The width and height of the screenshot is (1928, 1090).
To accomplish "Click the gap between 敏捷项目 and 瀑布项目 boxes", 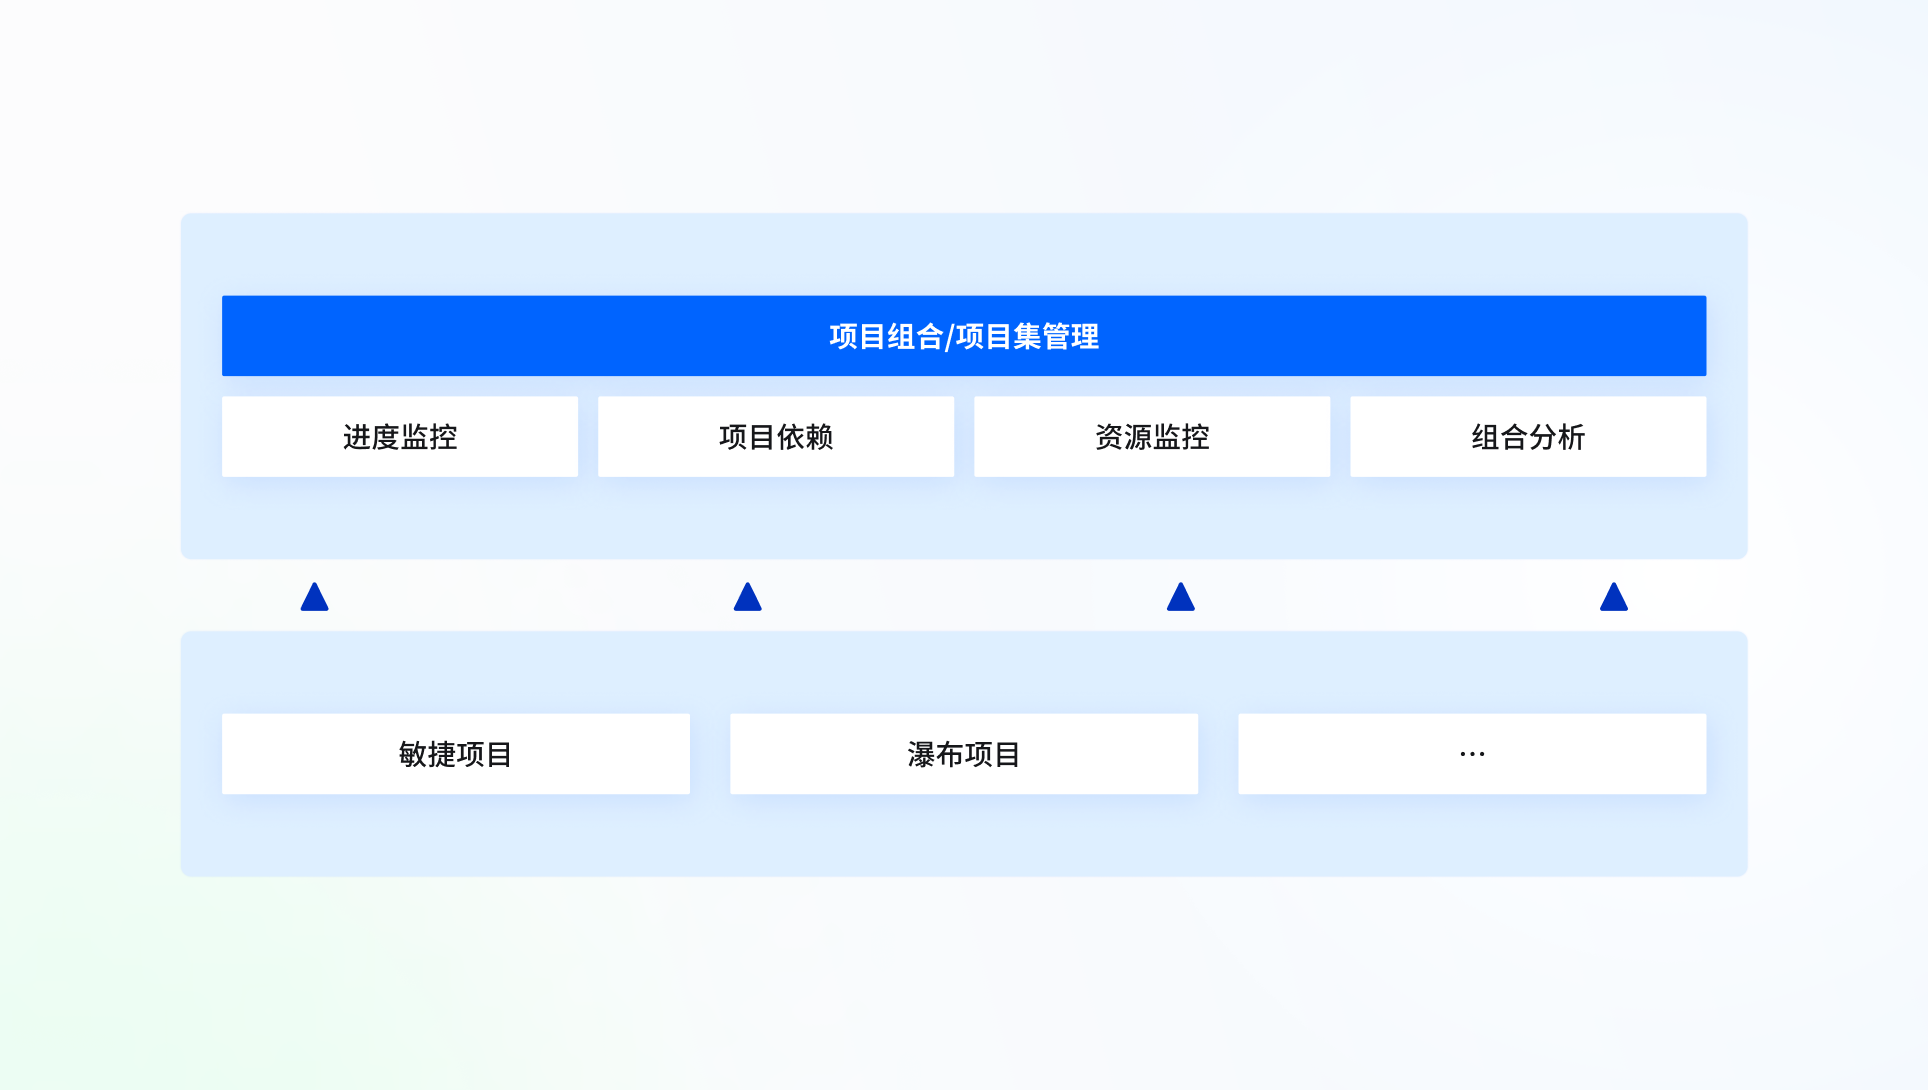I will pos(710,754).
